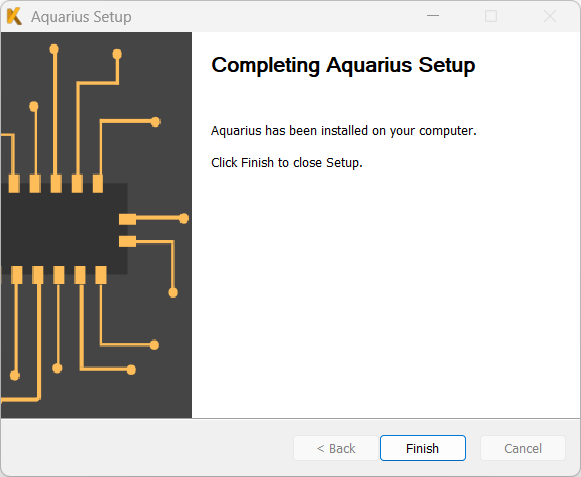Click the greyed-out maximize icon
Screen dimensions: 581x477
(x=491, y=16)
